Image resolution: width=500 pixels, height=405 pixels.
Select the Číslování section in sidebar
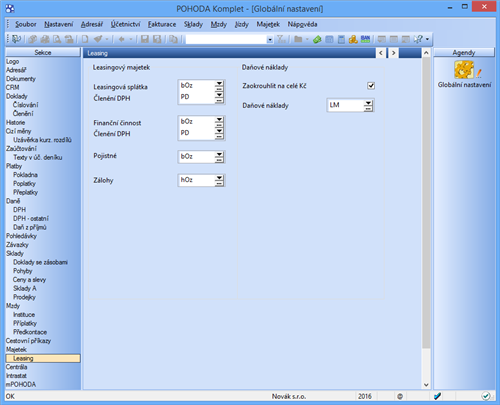(x=26, y=105)
